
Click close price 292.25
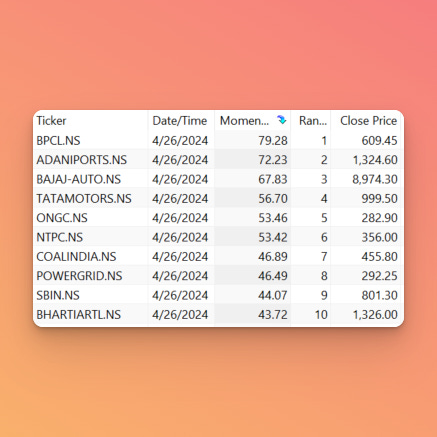380,276
